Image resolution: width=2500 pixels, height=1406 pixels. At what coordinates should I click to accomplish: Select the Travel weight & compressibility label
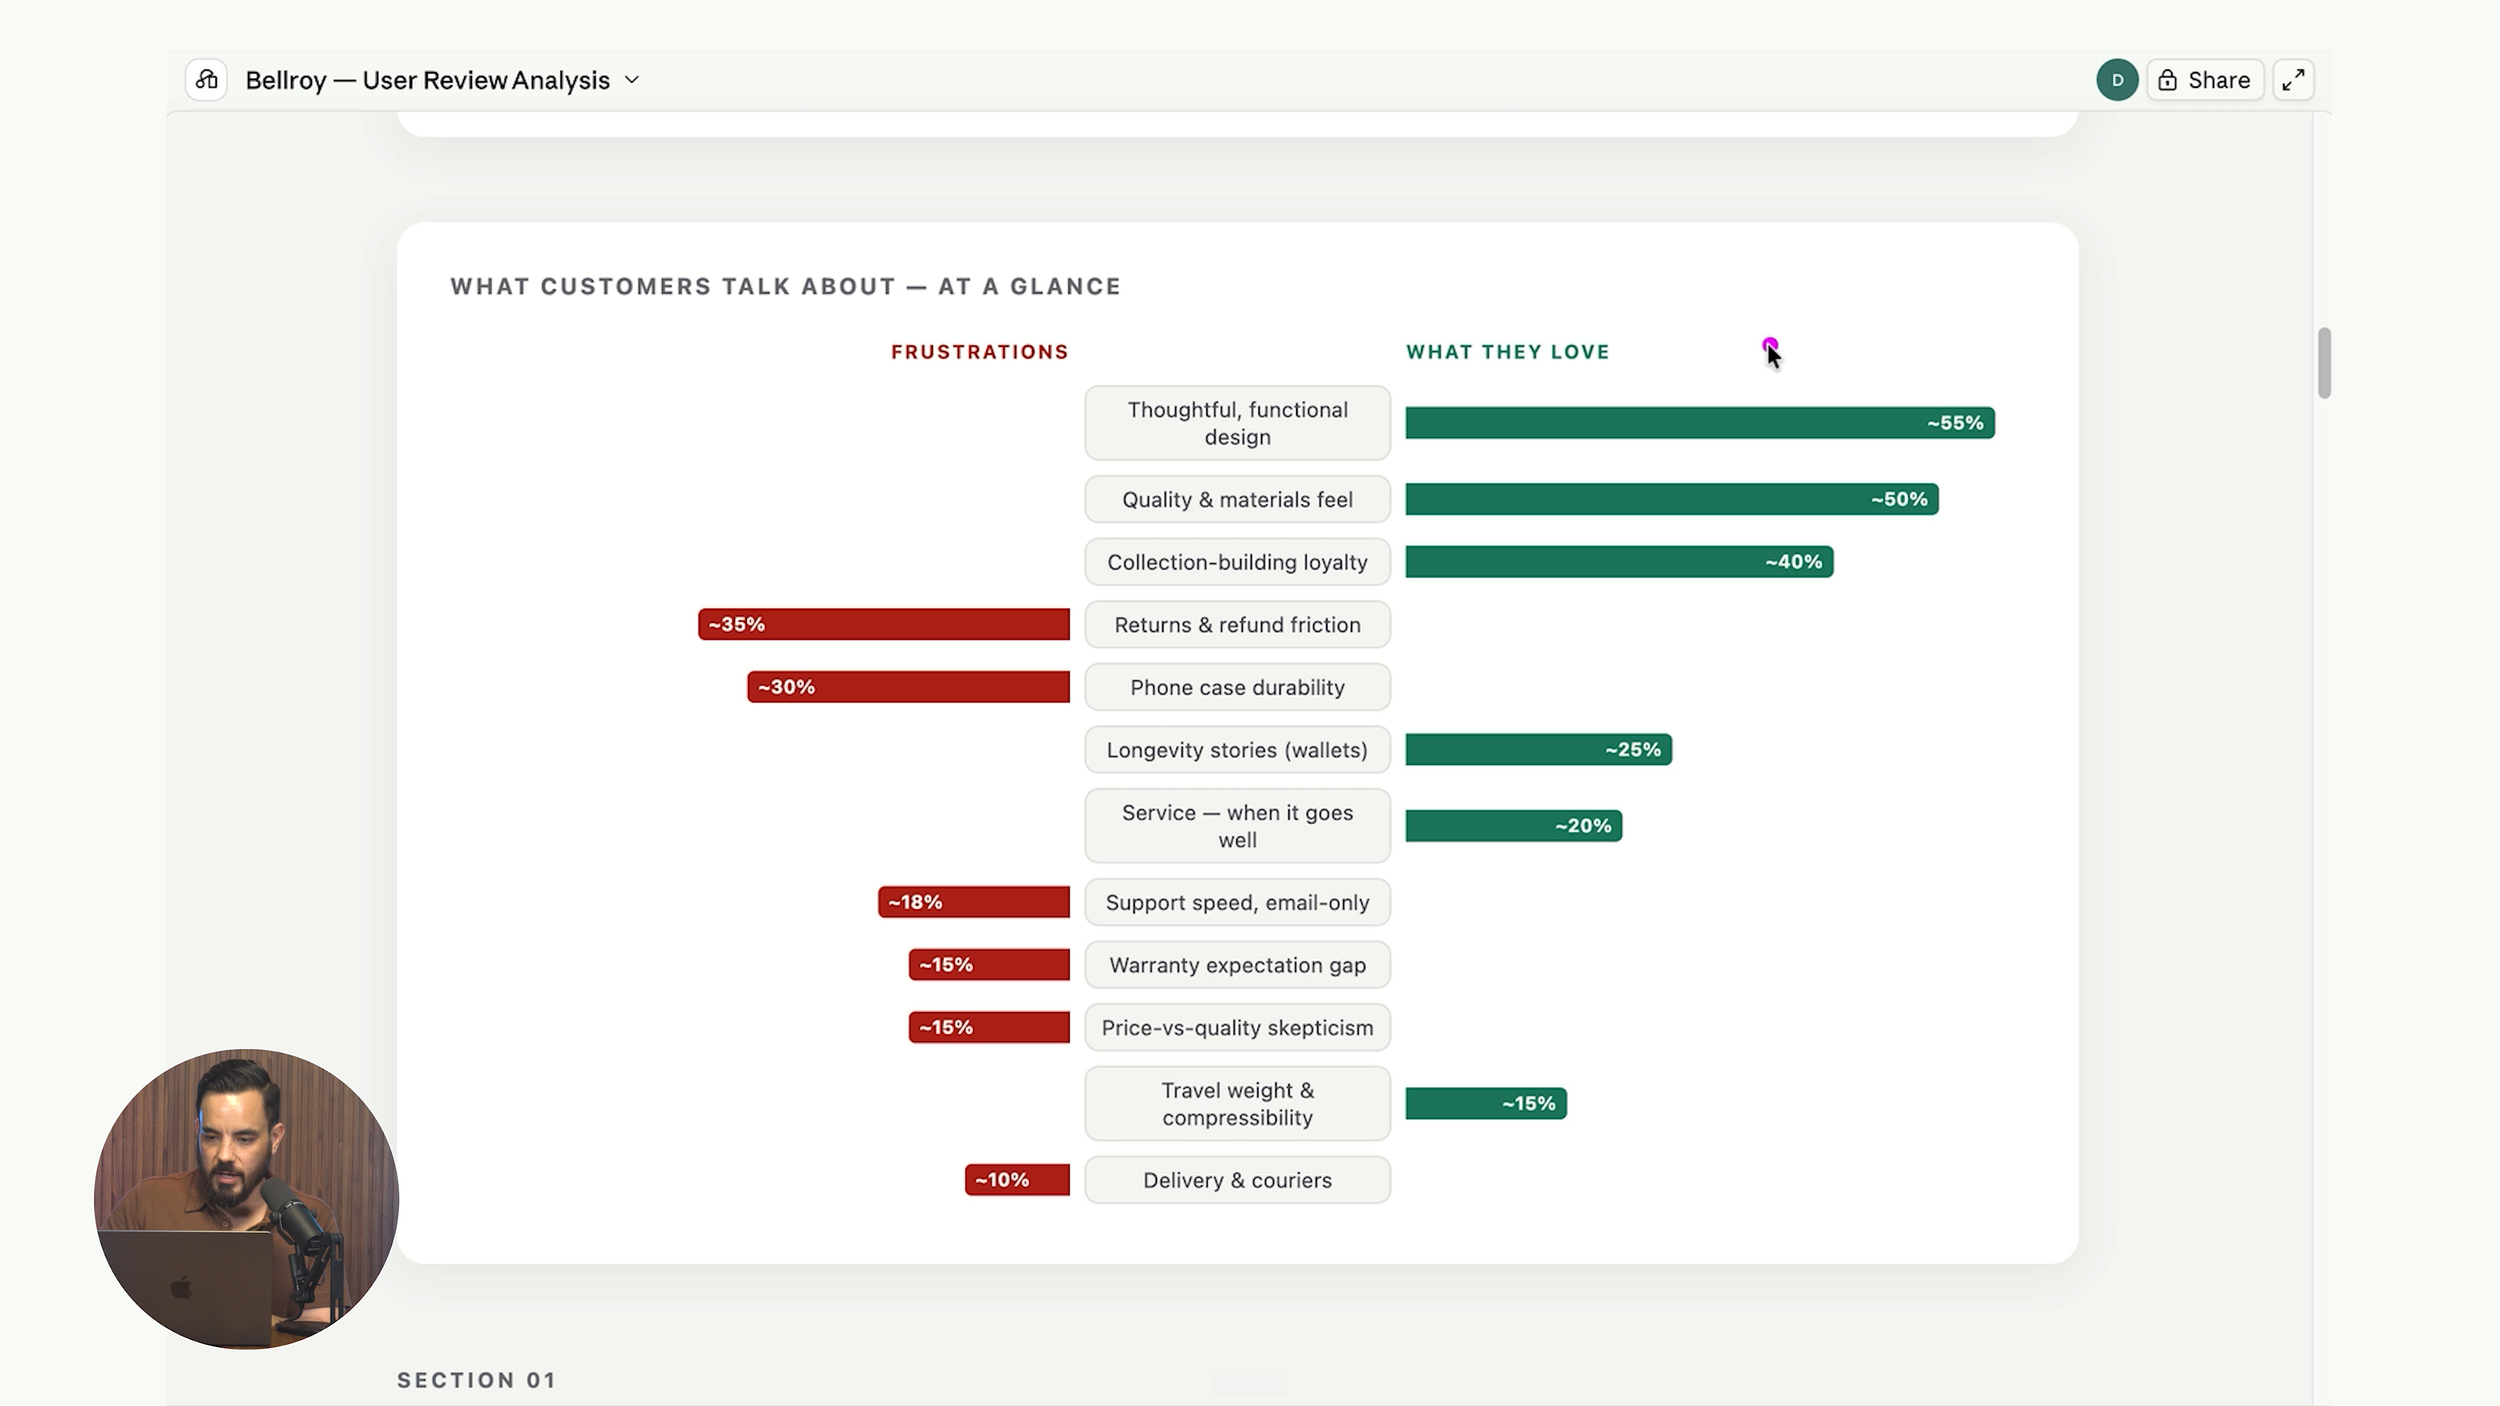pyautogui.click(x=1237, y=1104)
